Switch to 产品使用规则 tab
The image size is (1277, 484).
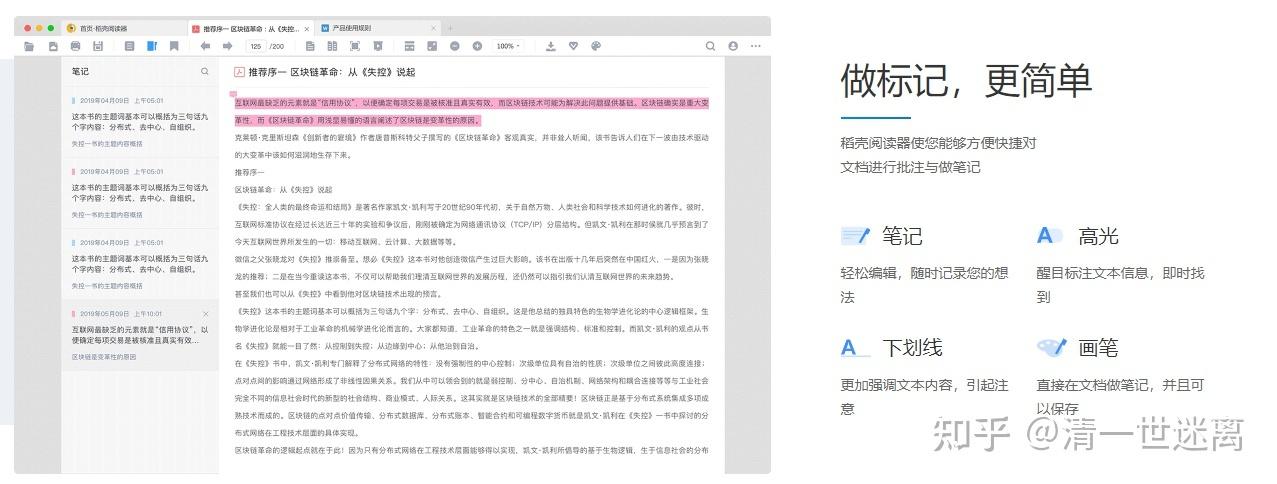click(377, 28)
